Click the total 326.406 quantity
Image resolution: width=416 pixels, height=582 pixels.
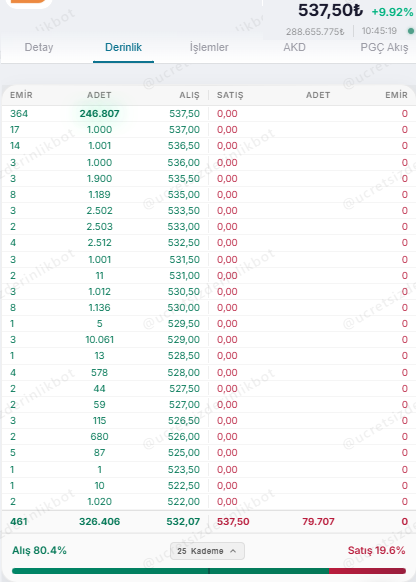pos(99,521)
